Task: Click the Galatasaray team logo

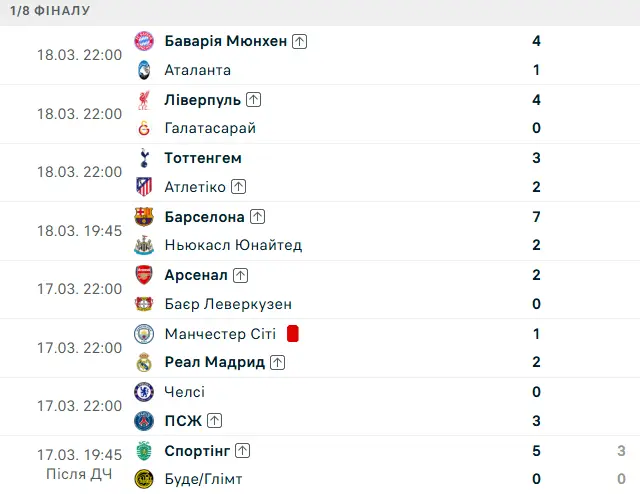Action: click(144, 128)
